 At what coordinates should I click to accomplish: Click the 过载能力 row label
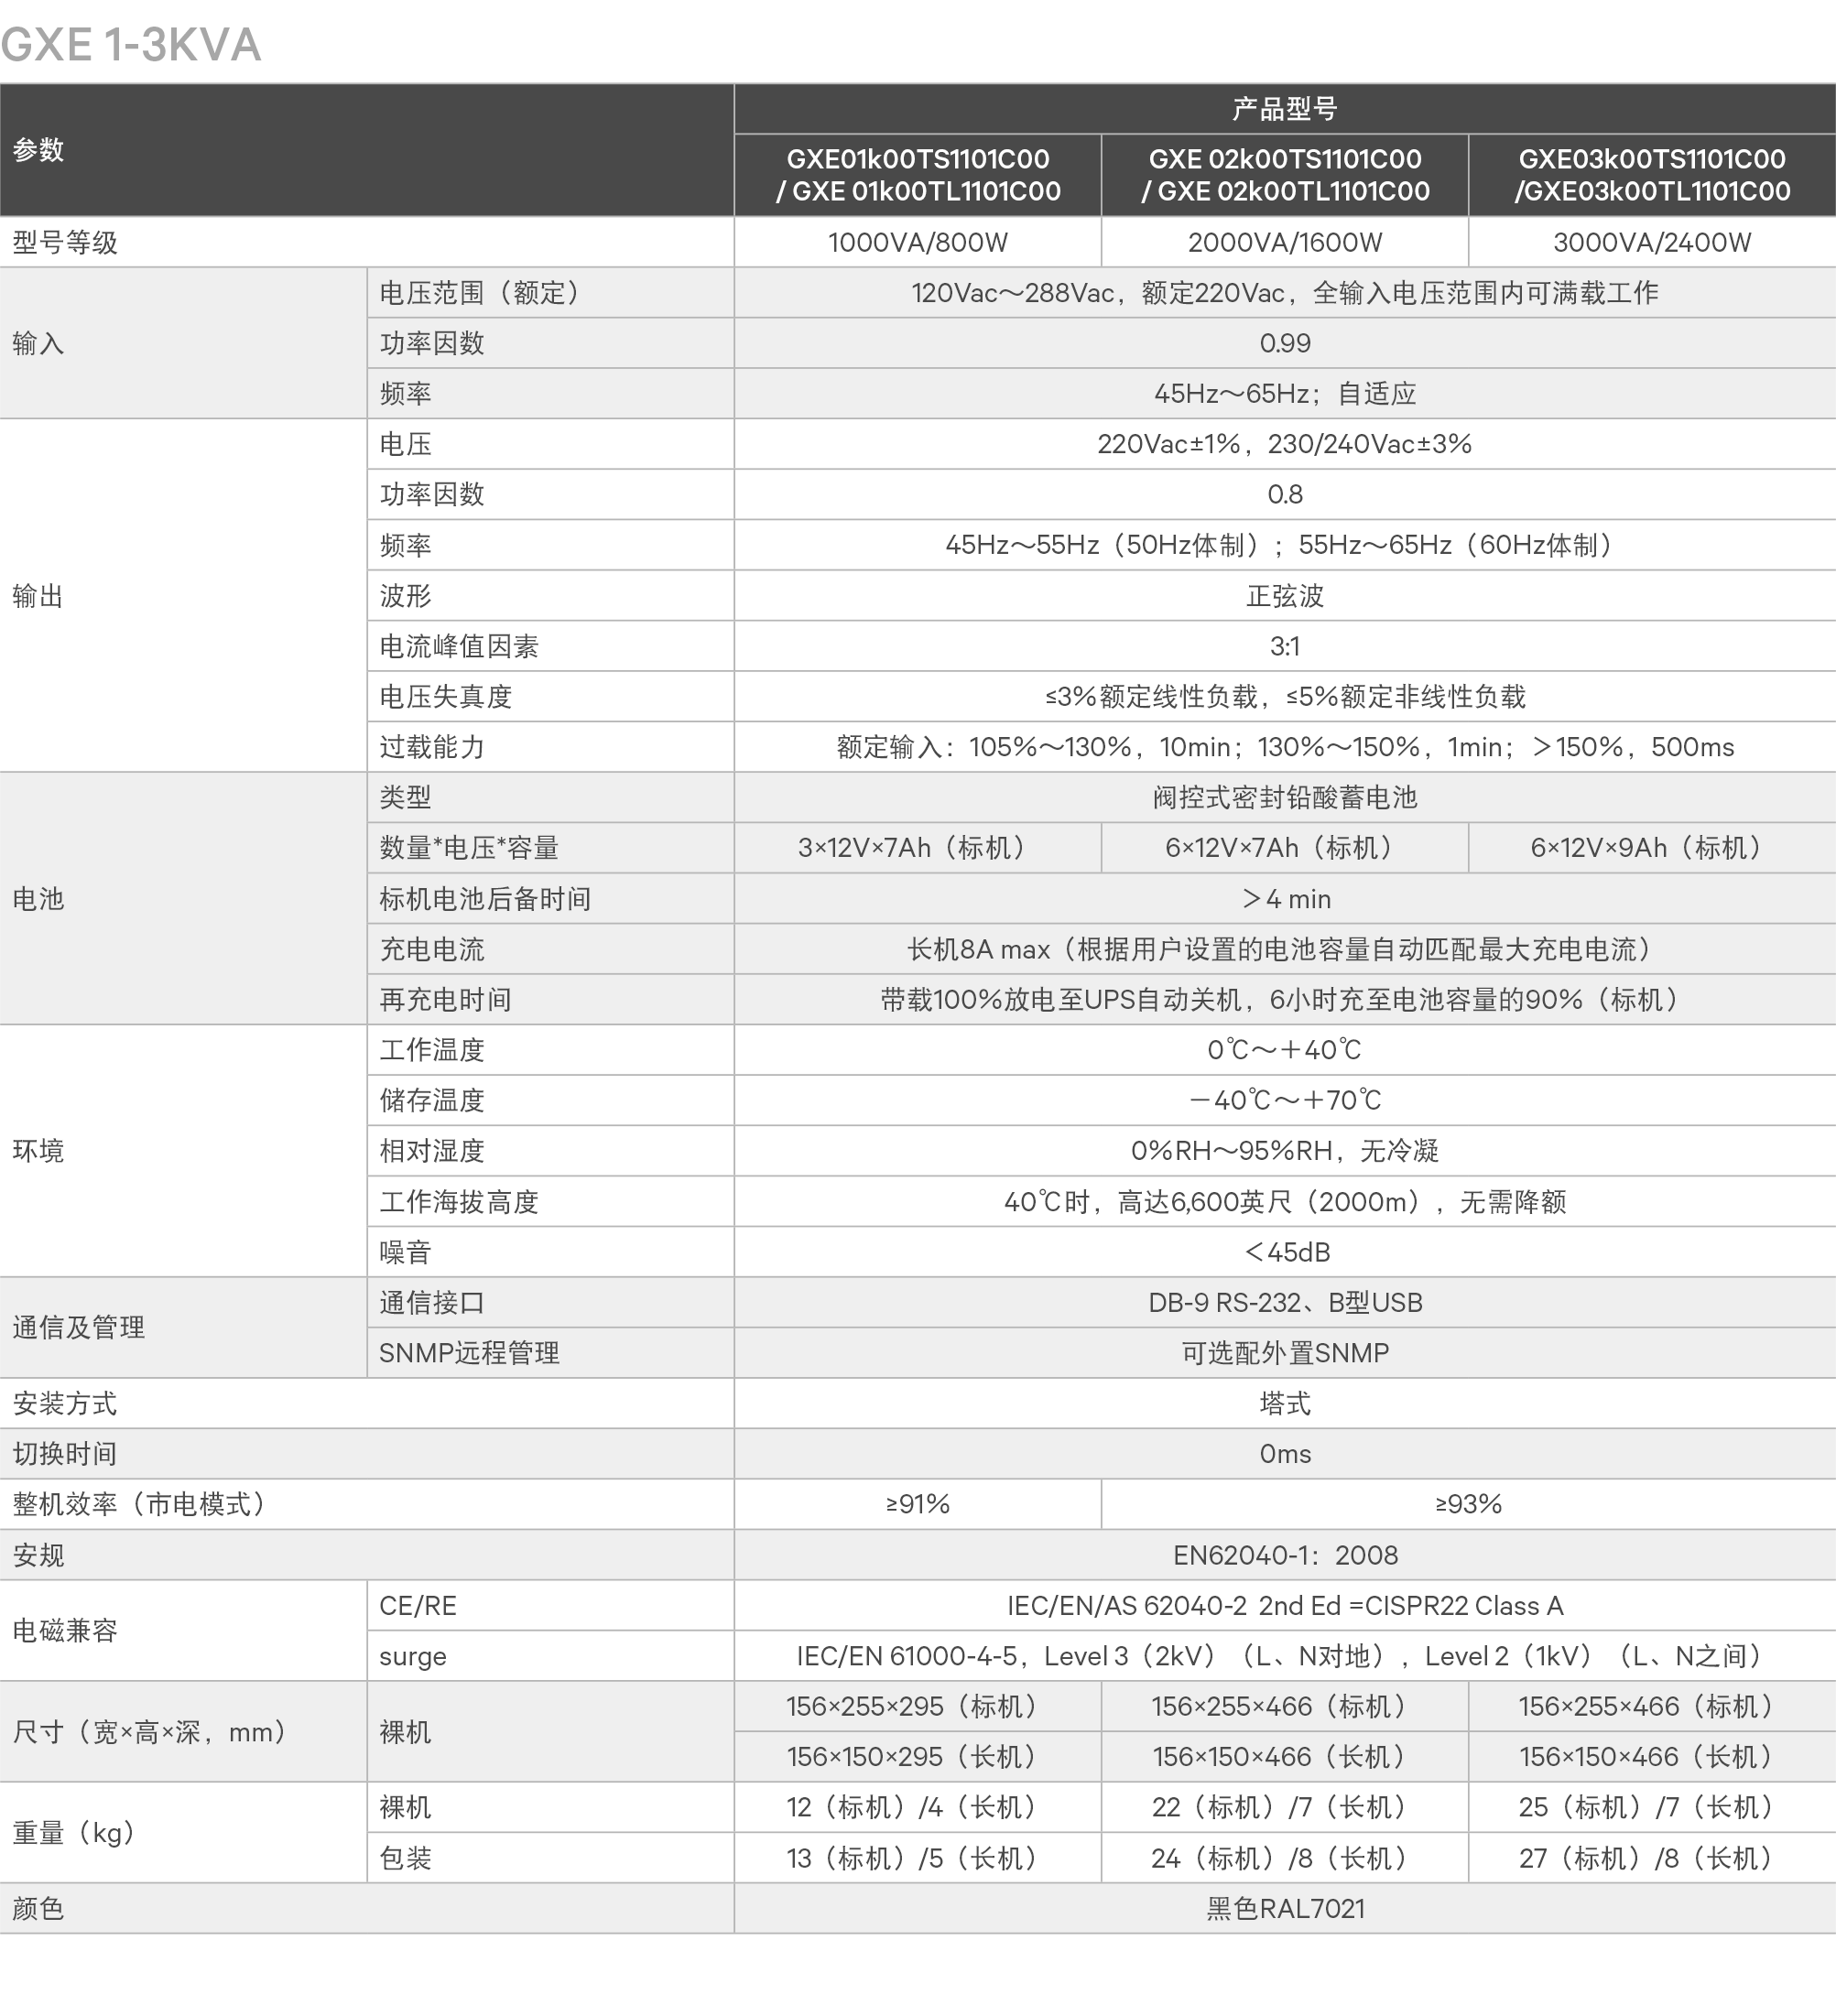(432, 747)
